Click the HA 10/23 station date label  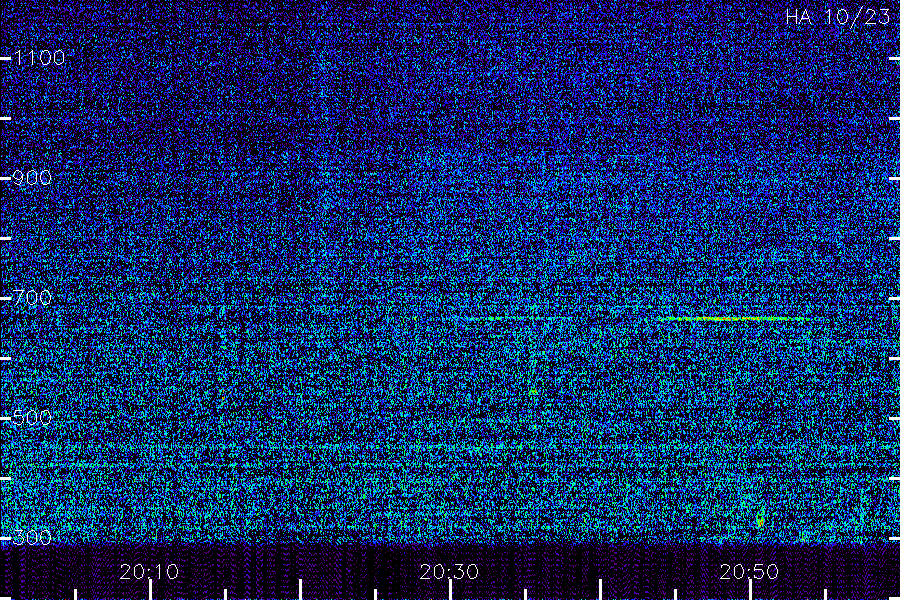837,17
